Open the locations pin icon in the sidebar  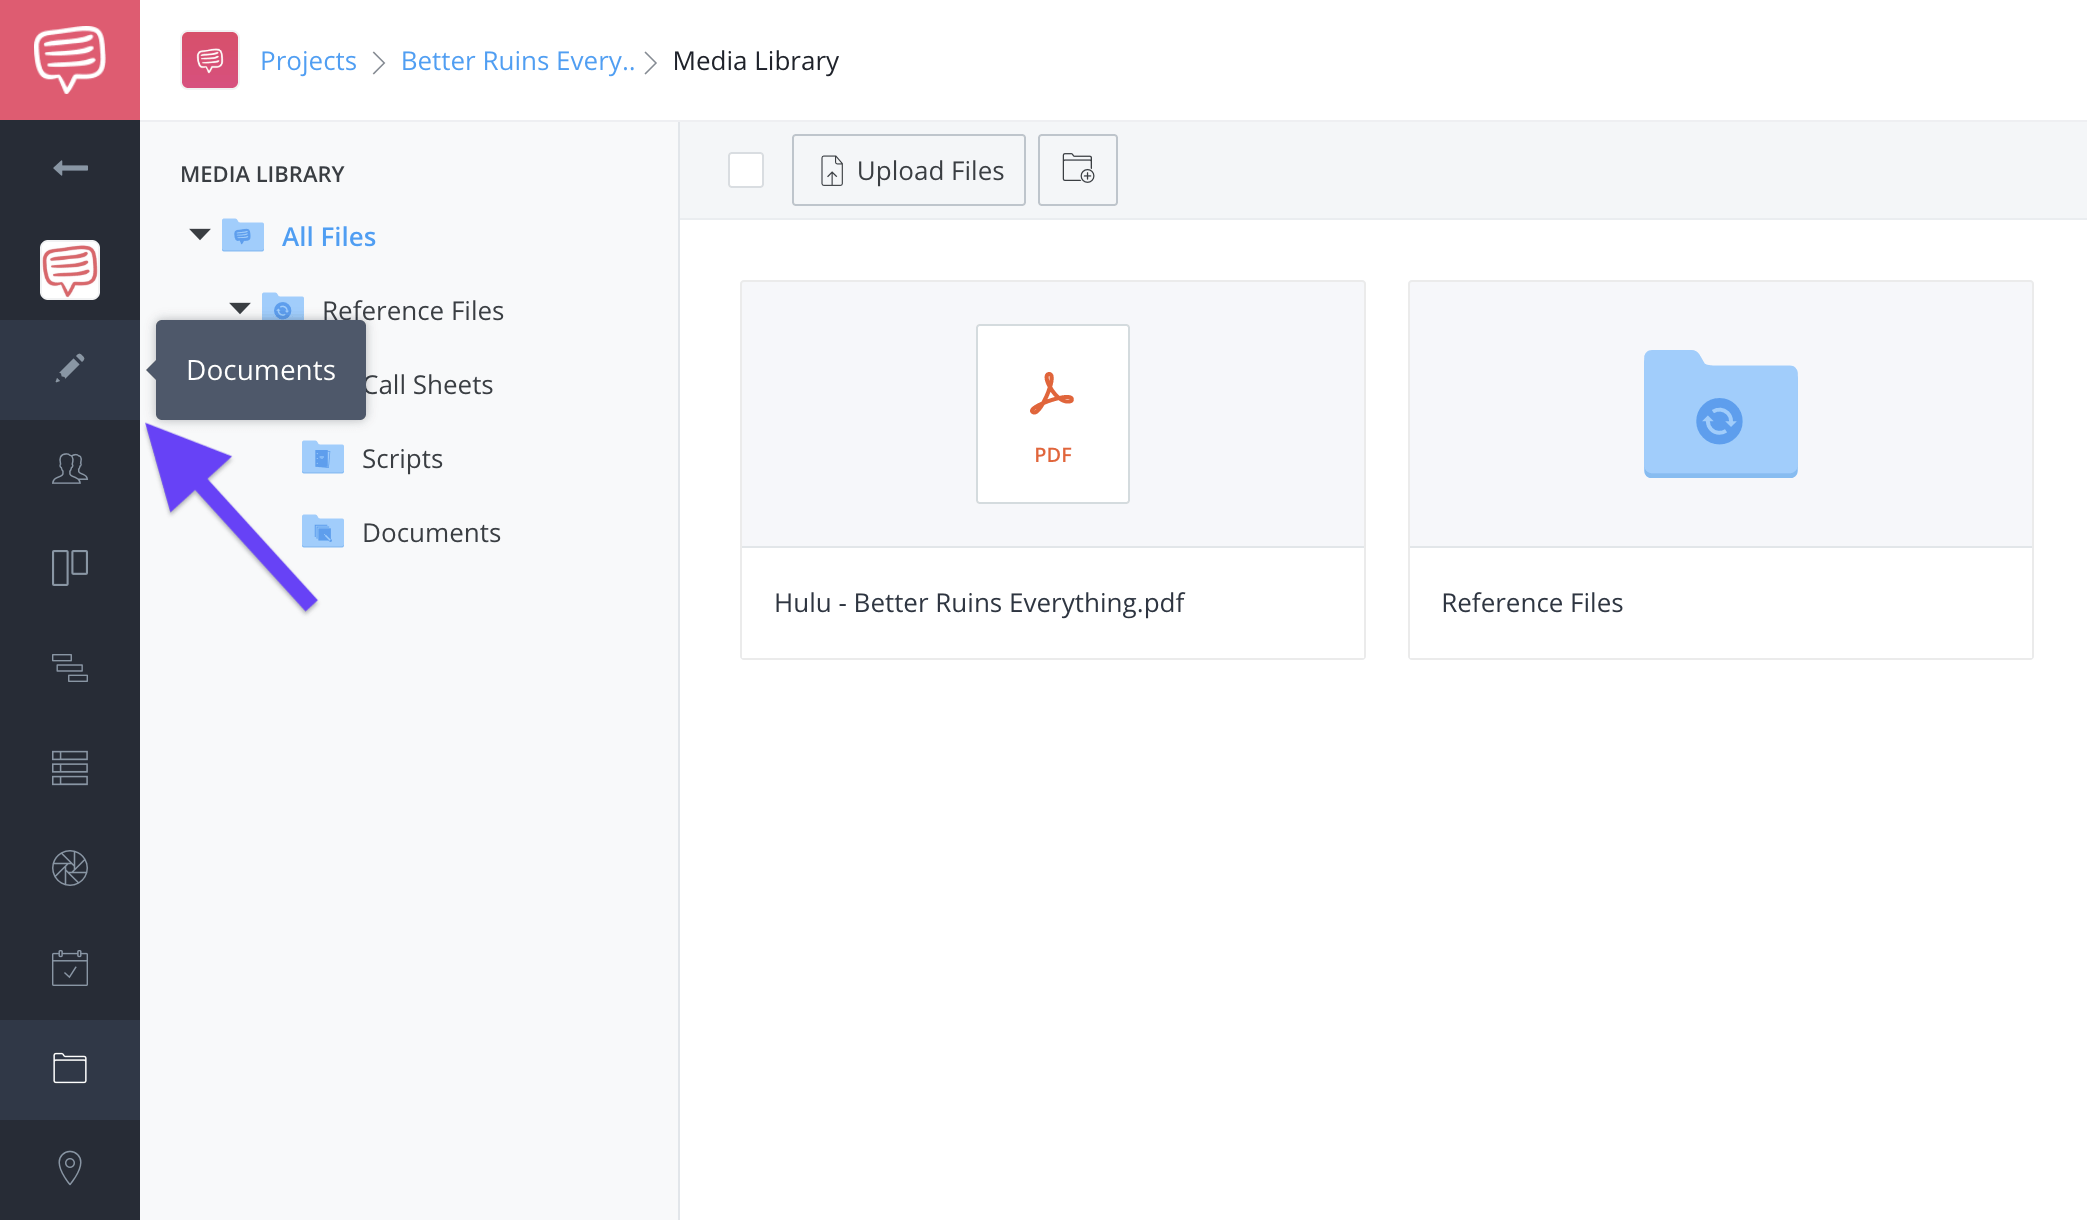click(70, 1167)
